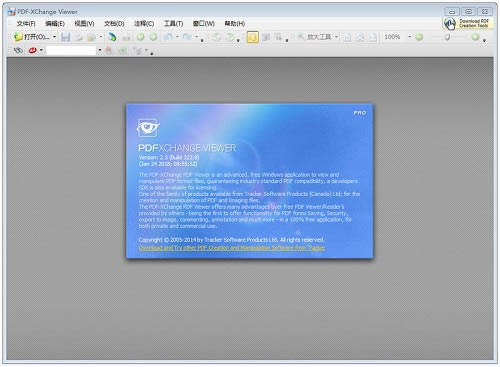Screen dimensions: 500x367
Task: Click the find previous icon
Action: [109, 51]
